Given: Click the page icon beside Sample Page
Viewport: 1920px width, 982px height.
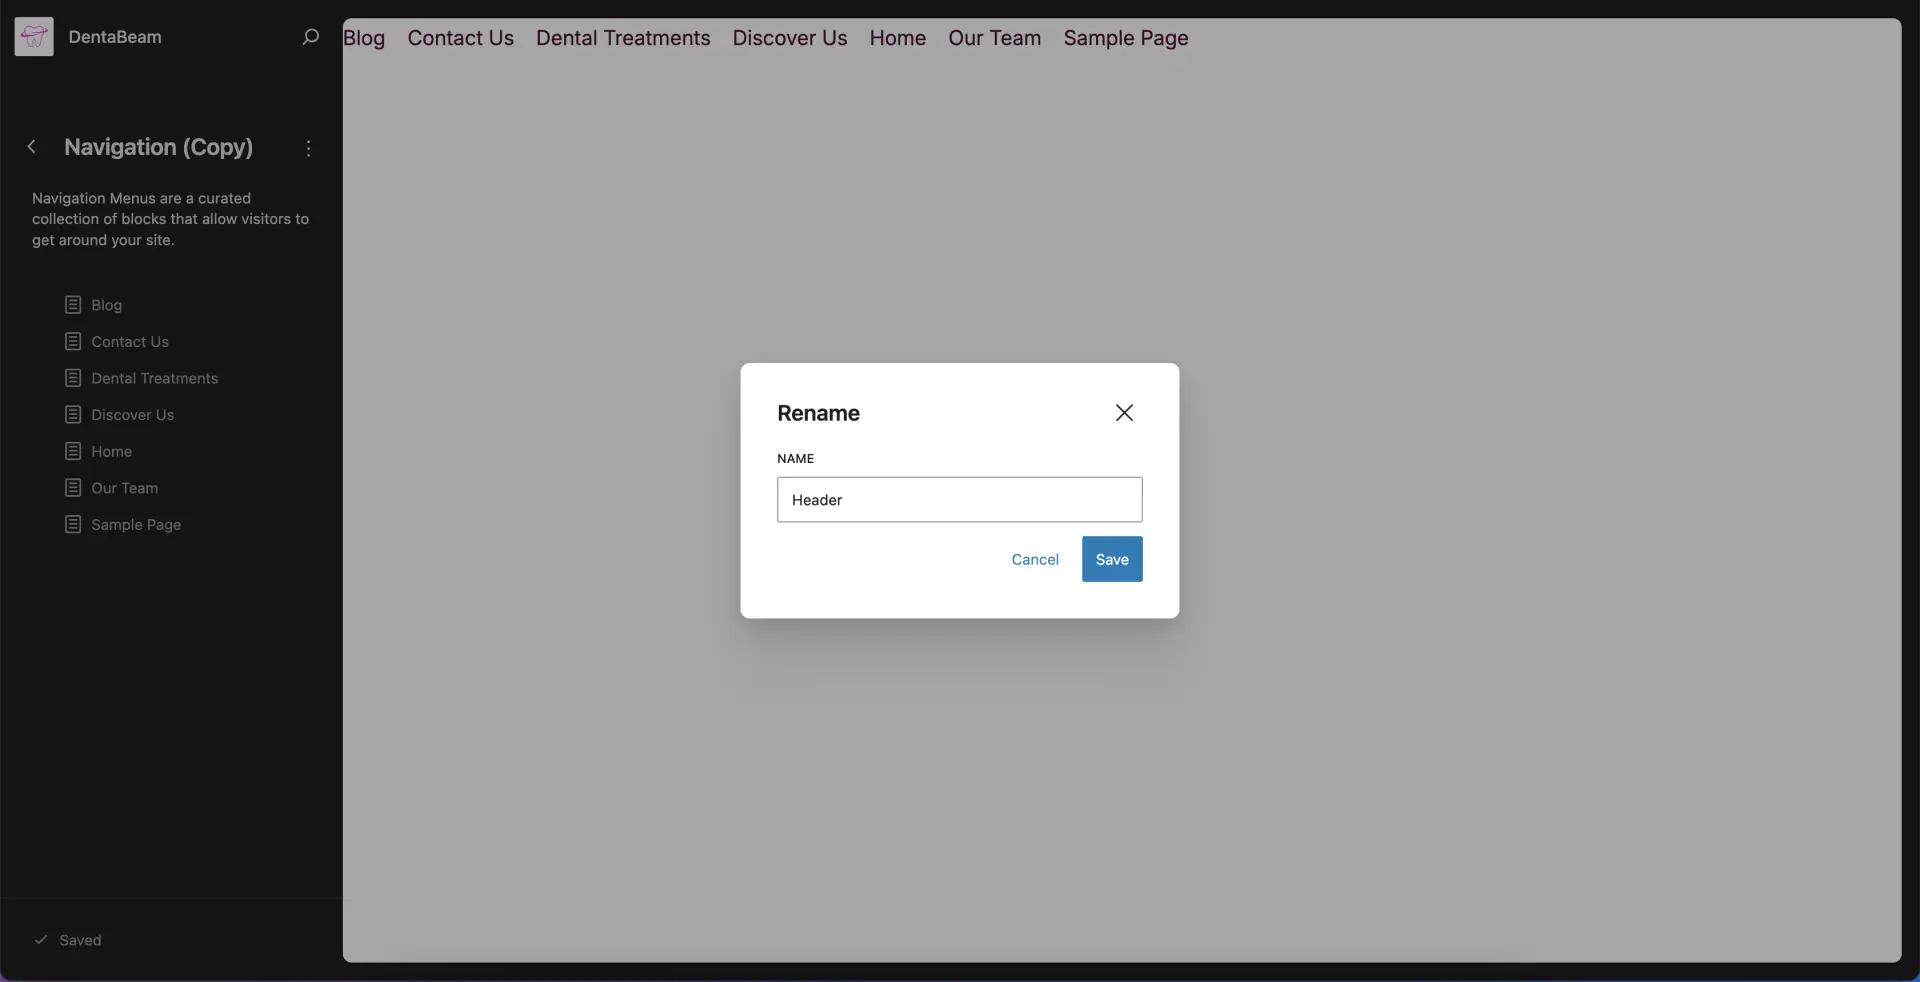Looking at the screenshot, I should point(73,525).
